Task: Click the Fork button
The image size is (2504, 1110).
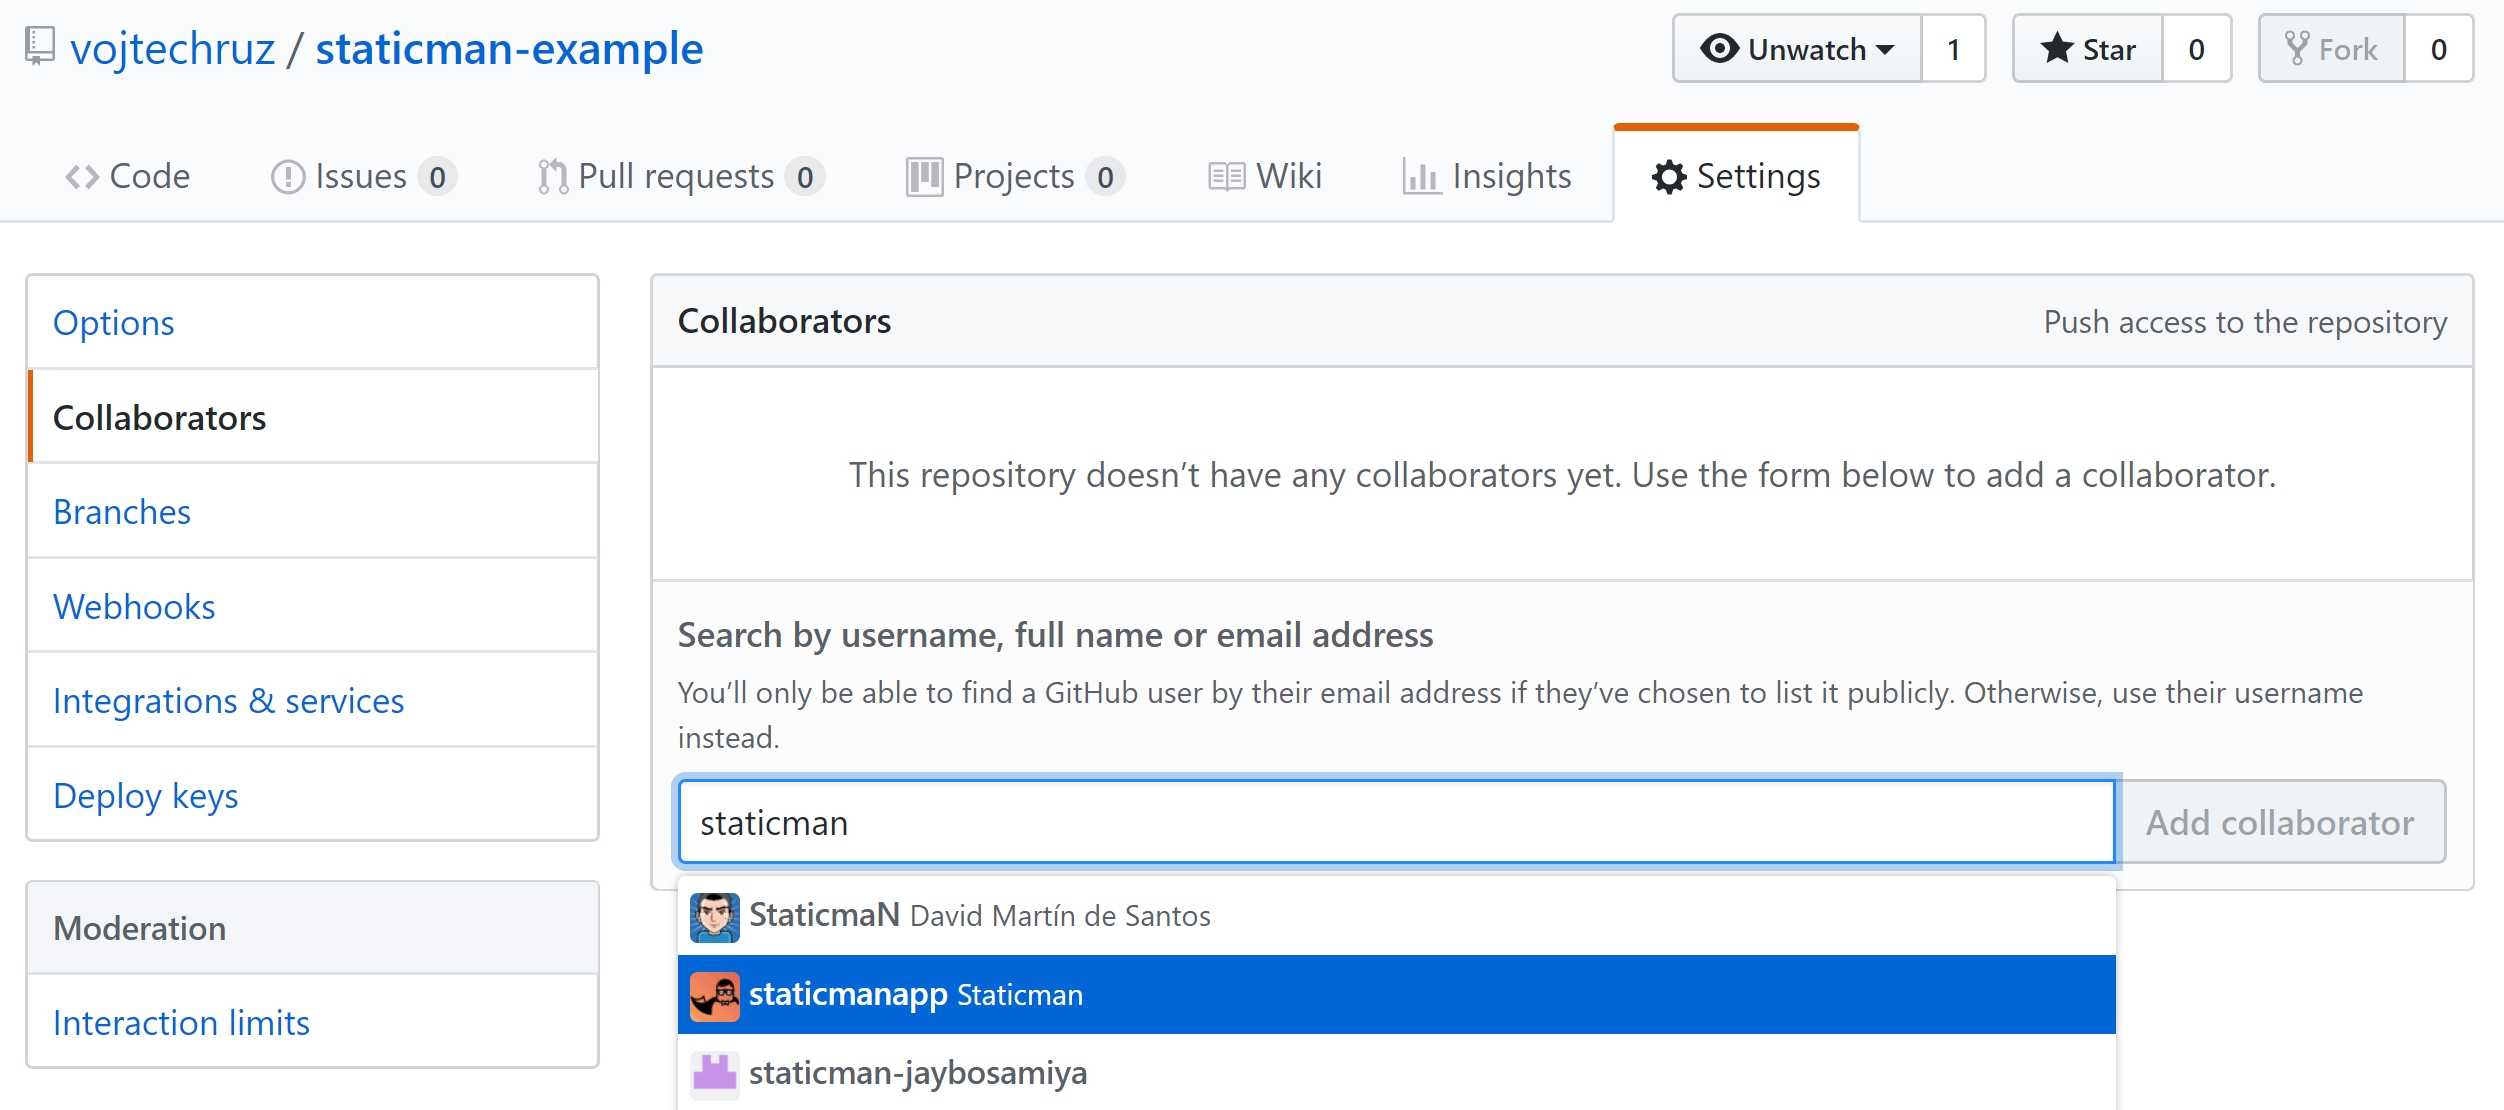Action: tap(2331, 49)
